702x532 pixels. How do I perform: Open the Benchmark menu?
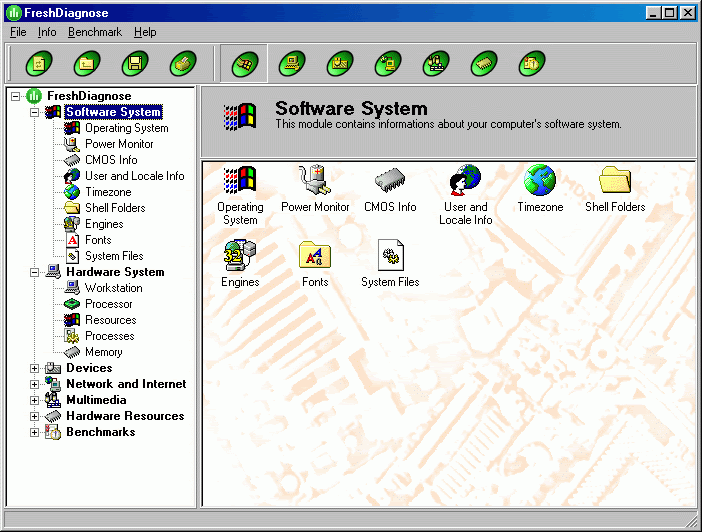tap(95, 32)
